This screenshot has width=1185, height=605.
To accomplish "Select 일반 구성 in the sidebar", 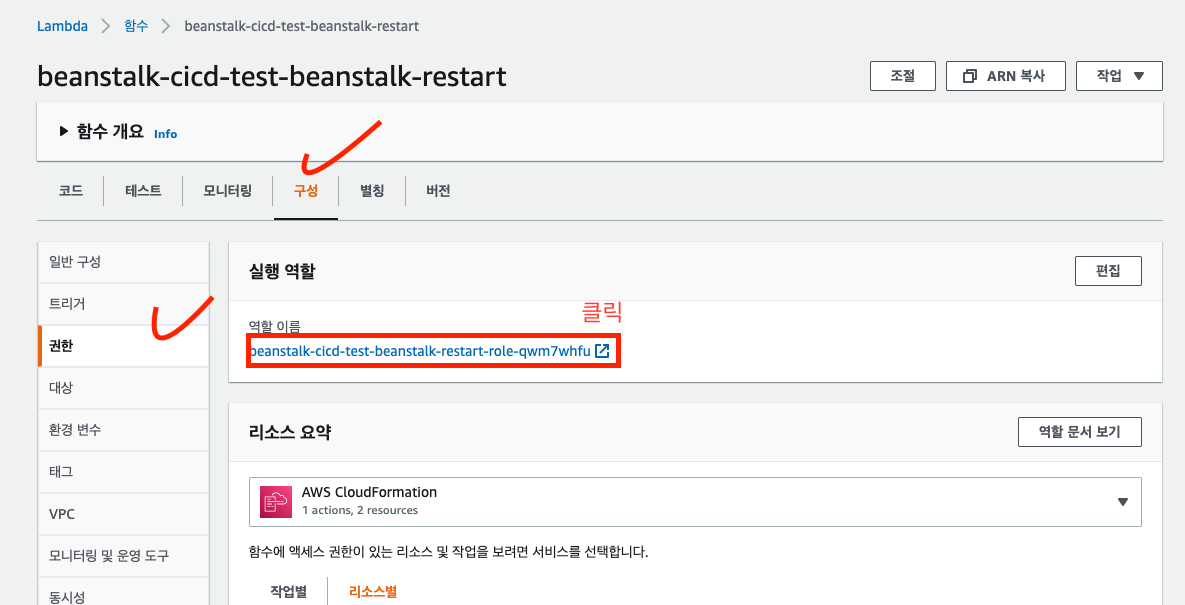I will pyautogui.click(x=123, y=262).
